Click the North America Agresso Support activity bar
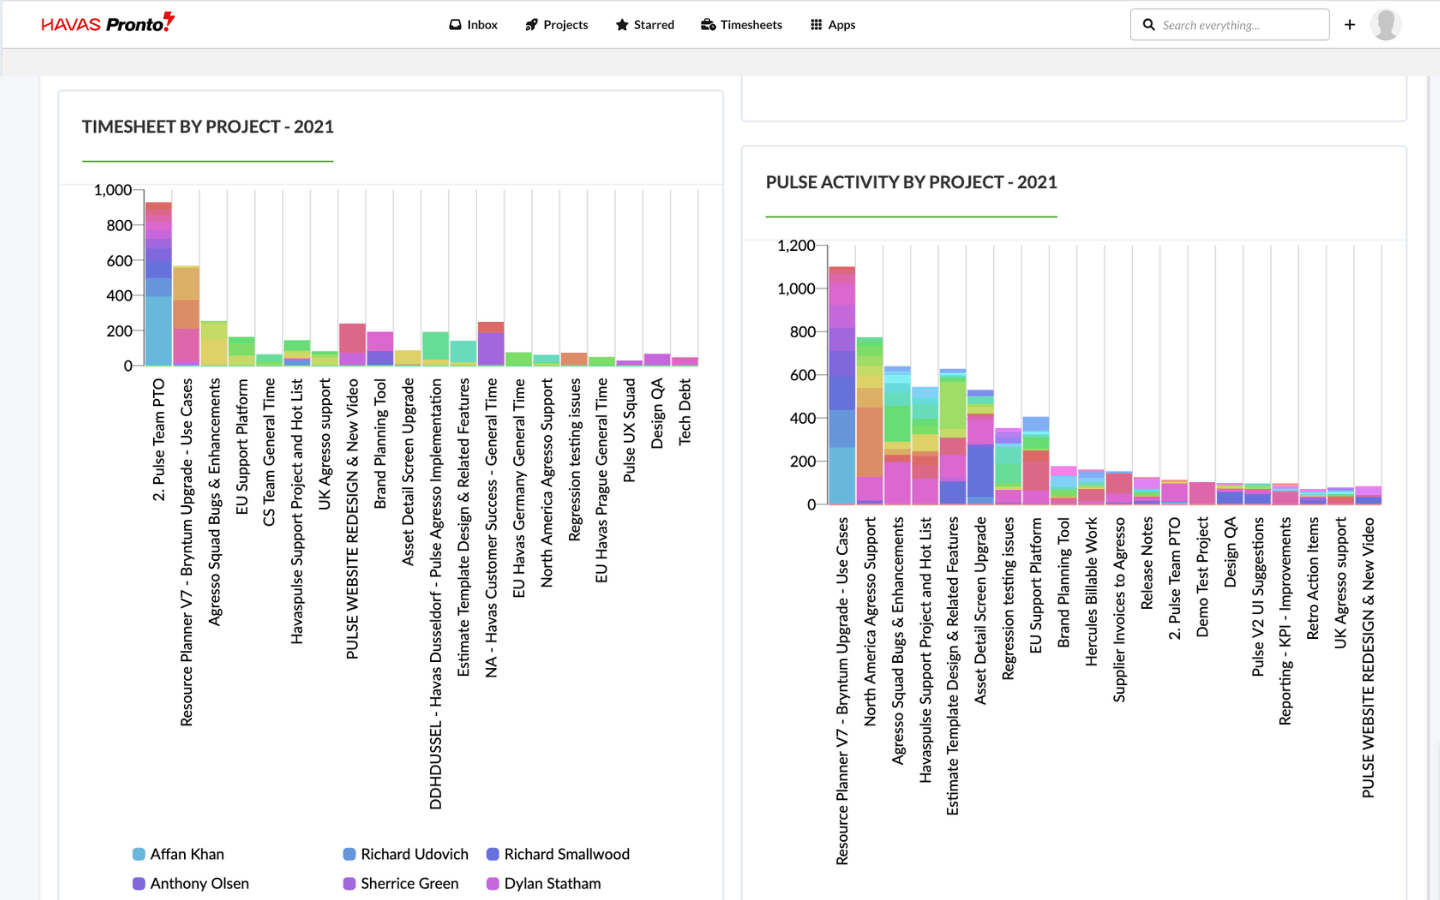This screenshot has height=900, width=1440. pyautogui.click(x=870, y=421)
